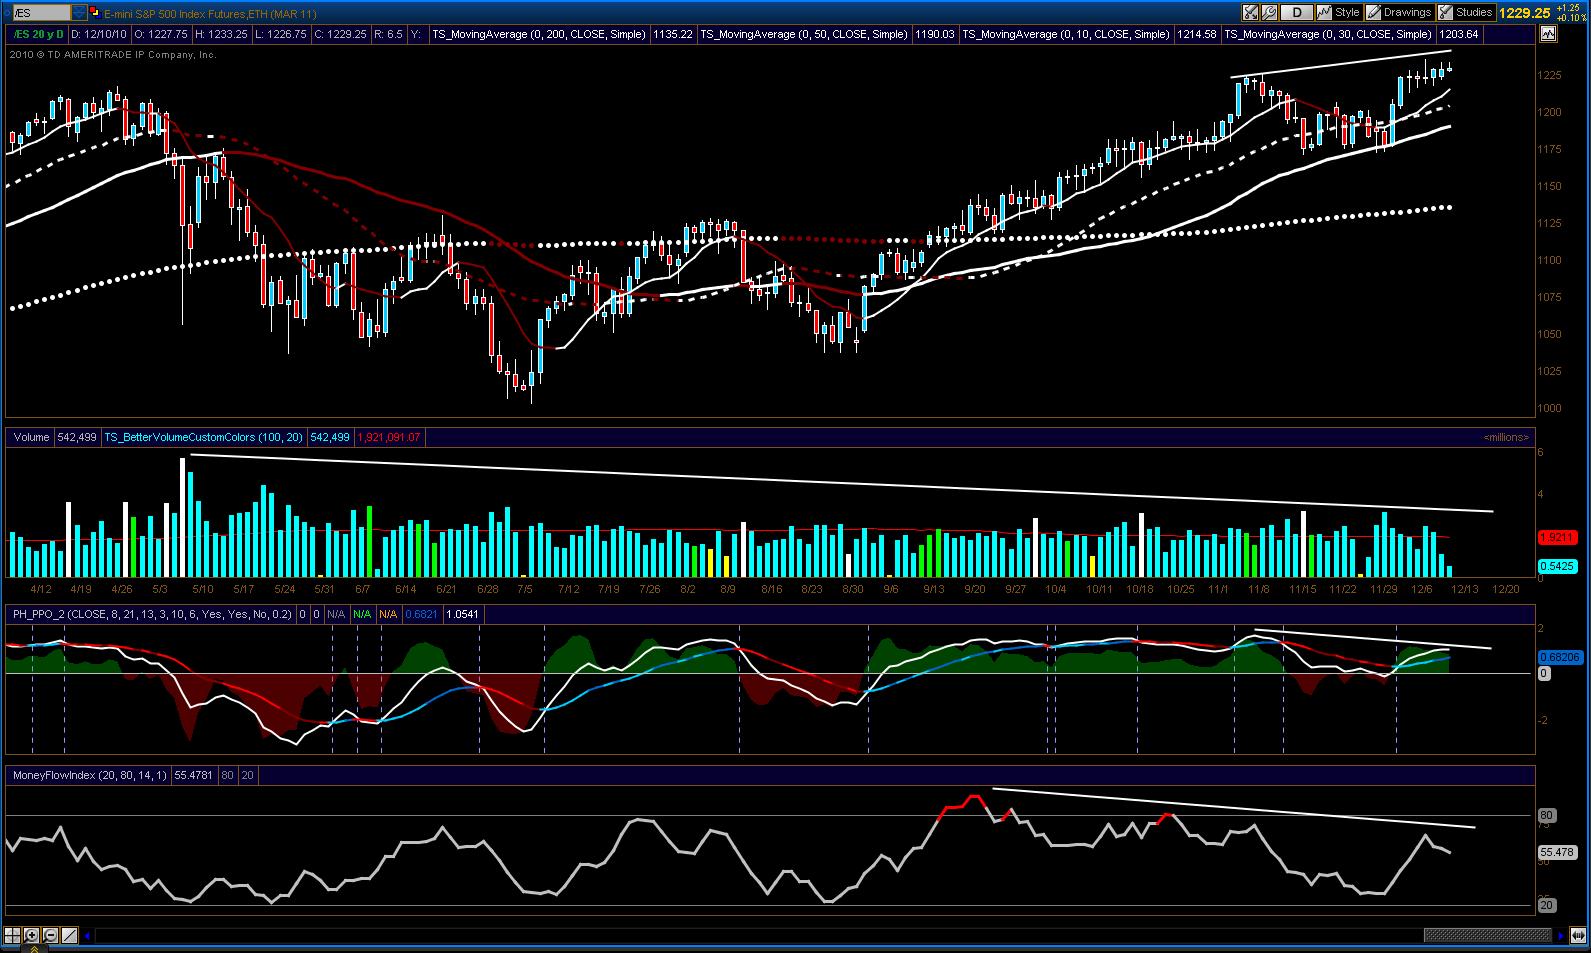Click the horizontal scrollbar thumb
1591x953 pixels.
pyautogui.click(x=1487, y=936)
